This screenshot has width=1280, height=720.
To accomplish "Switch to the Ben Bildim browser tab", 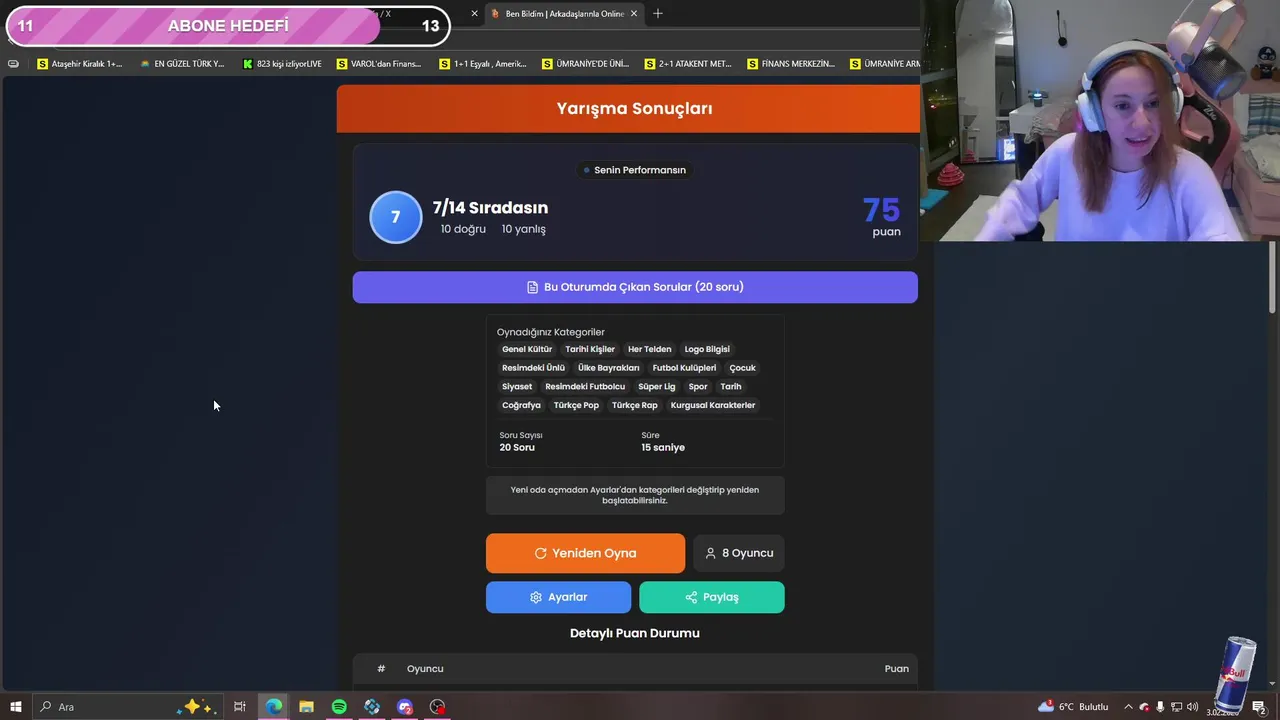I will coord(563,14).
